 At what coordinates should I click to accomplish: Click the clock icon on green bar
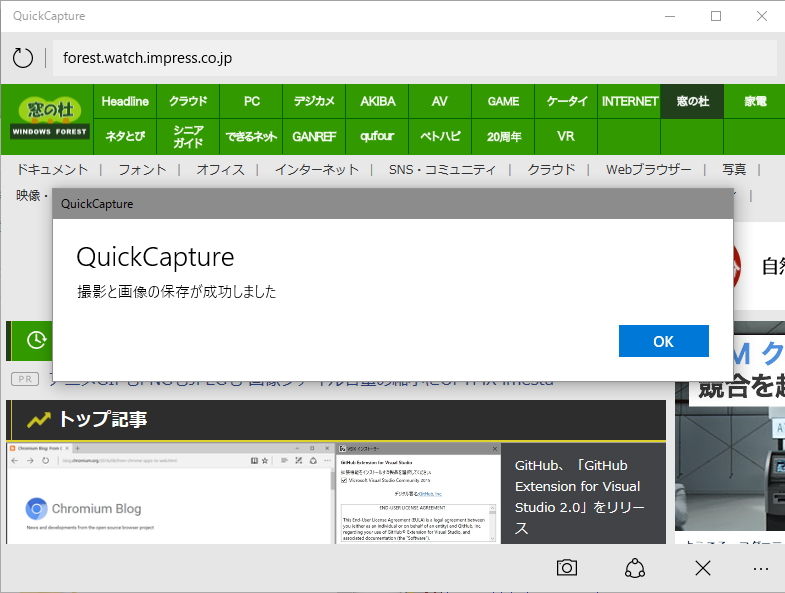coord(36,340)
